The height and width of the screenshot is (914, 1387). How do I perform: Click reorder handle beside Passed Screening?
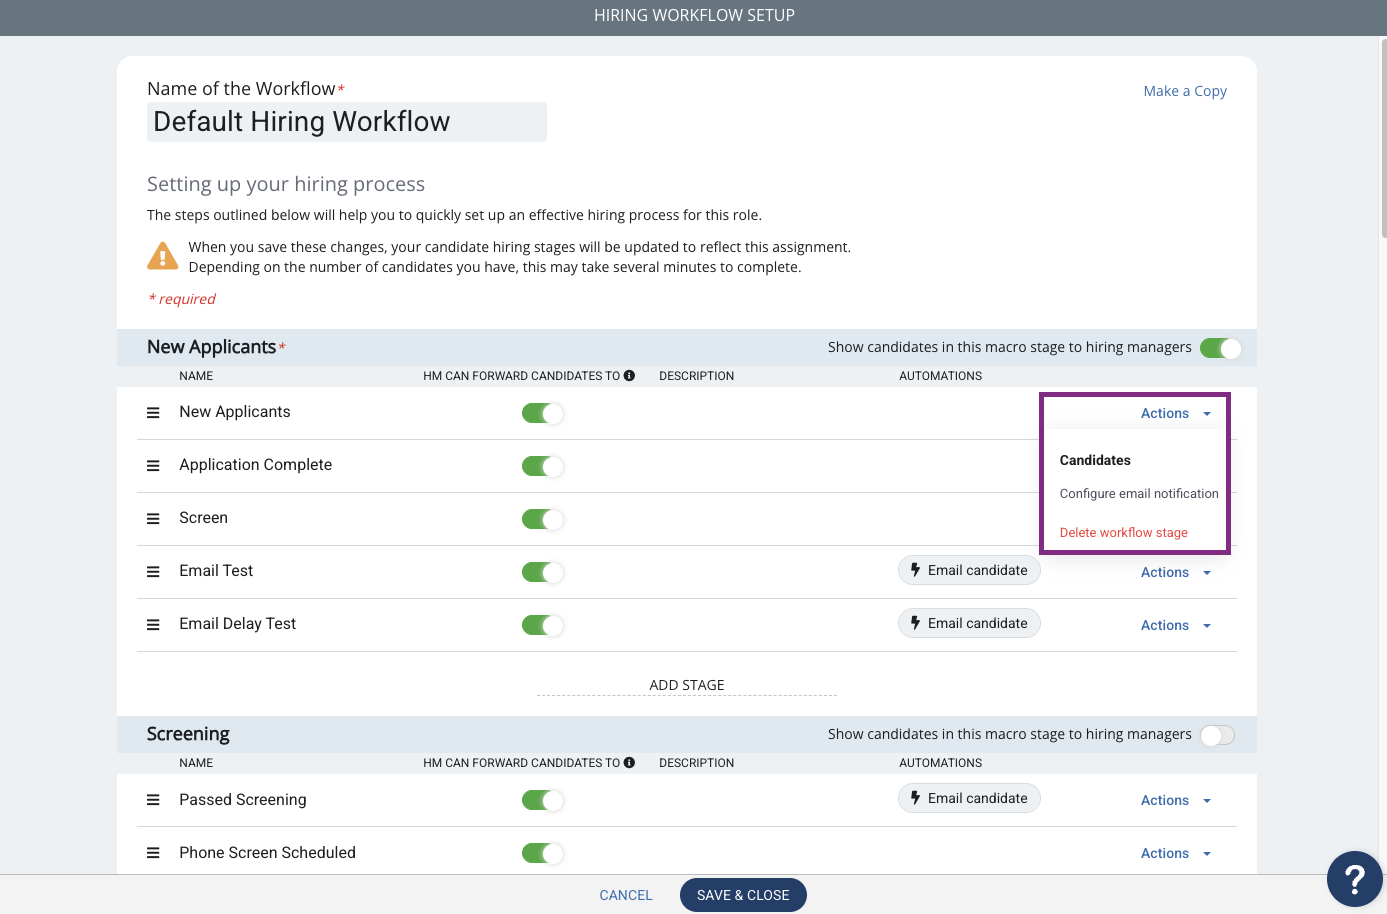click(153, 800)
